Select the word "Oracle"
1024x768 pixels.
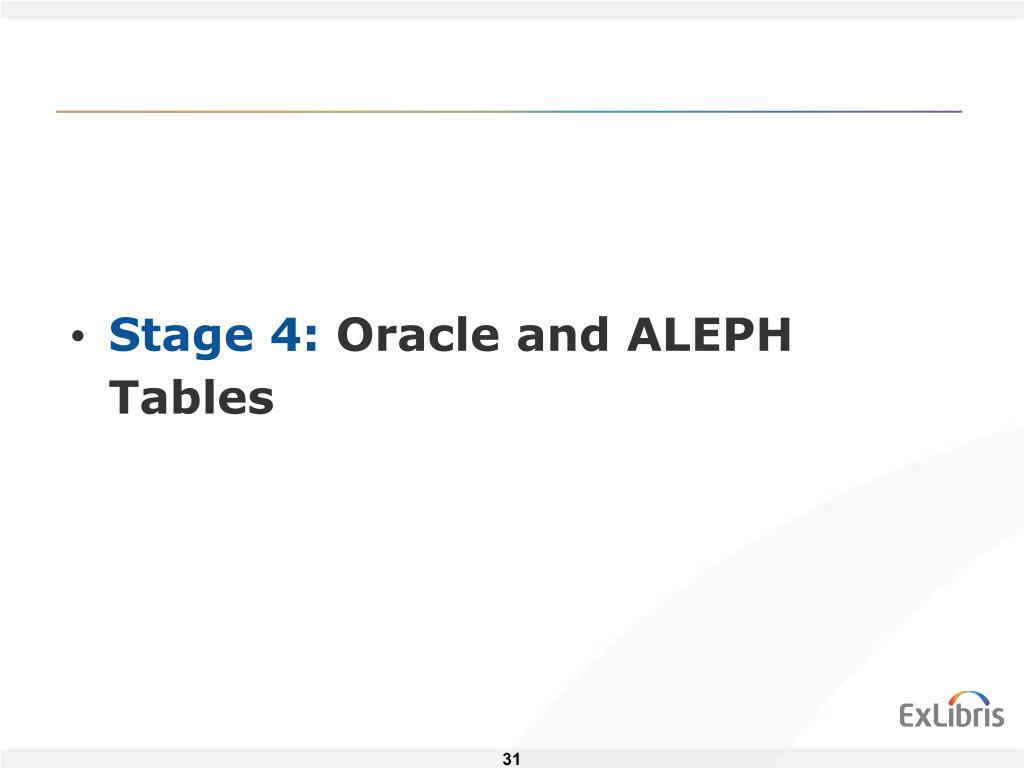click(x=418, y=334)
